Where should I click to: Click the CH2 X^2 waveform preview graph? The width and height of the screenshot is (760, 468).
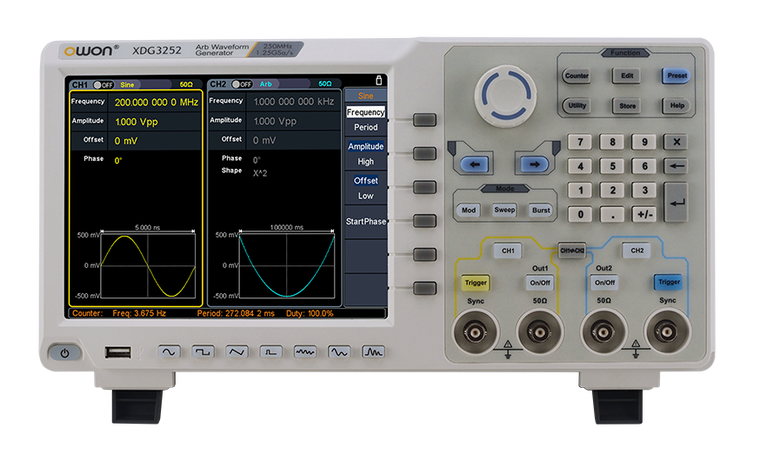click(x=287, y=266)
